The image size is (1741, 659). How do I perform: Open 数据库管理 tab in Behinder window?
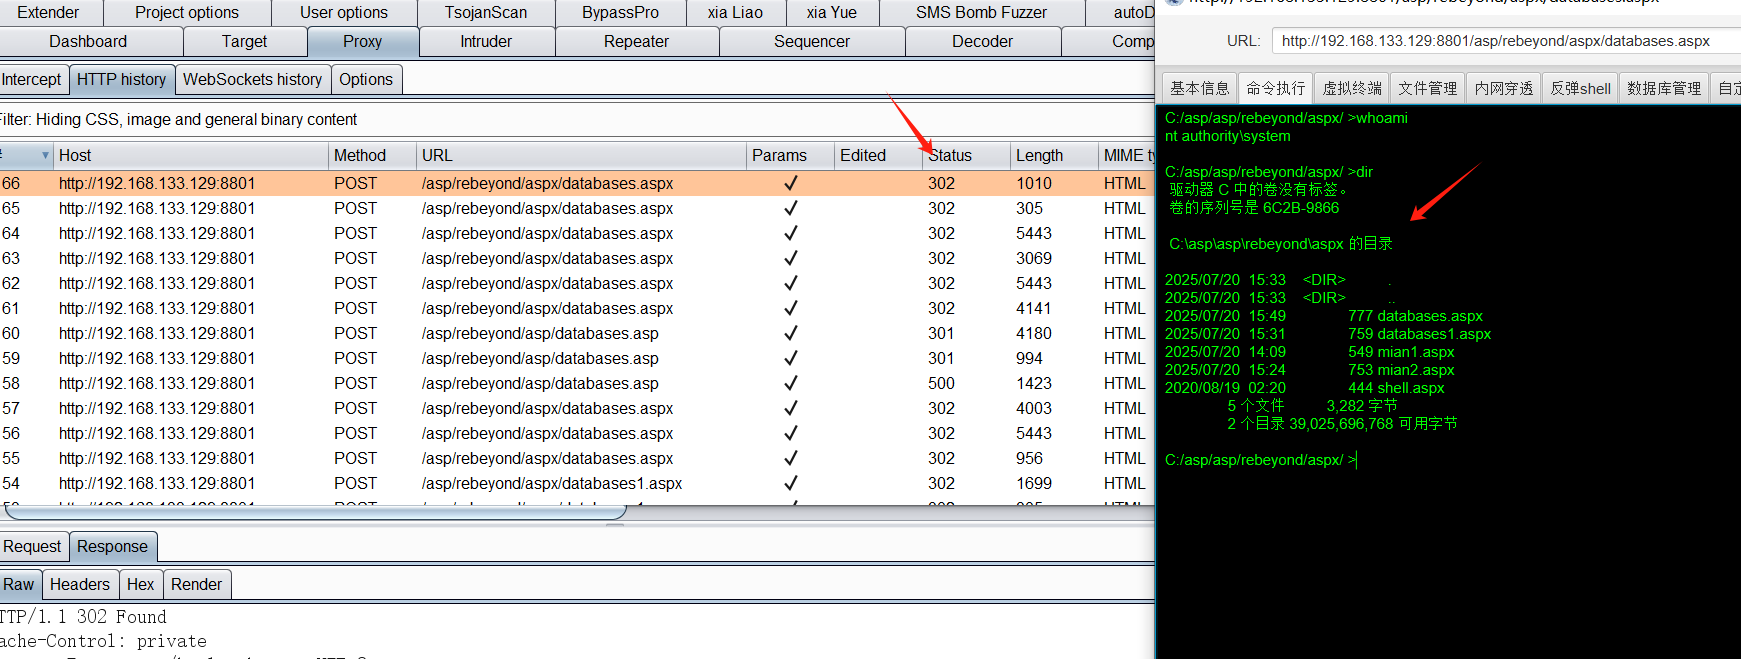(1664, 88)
